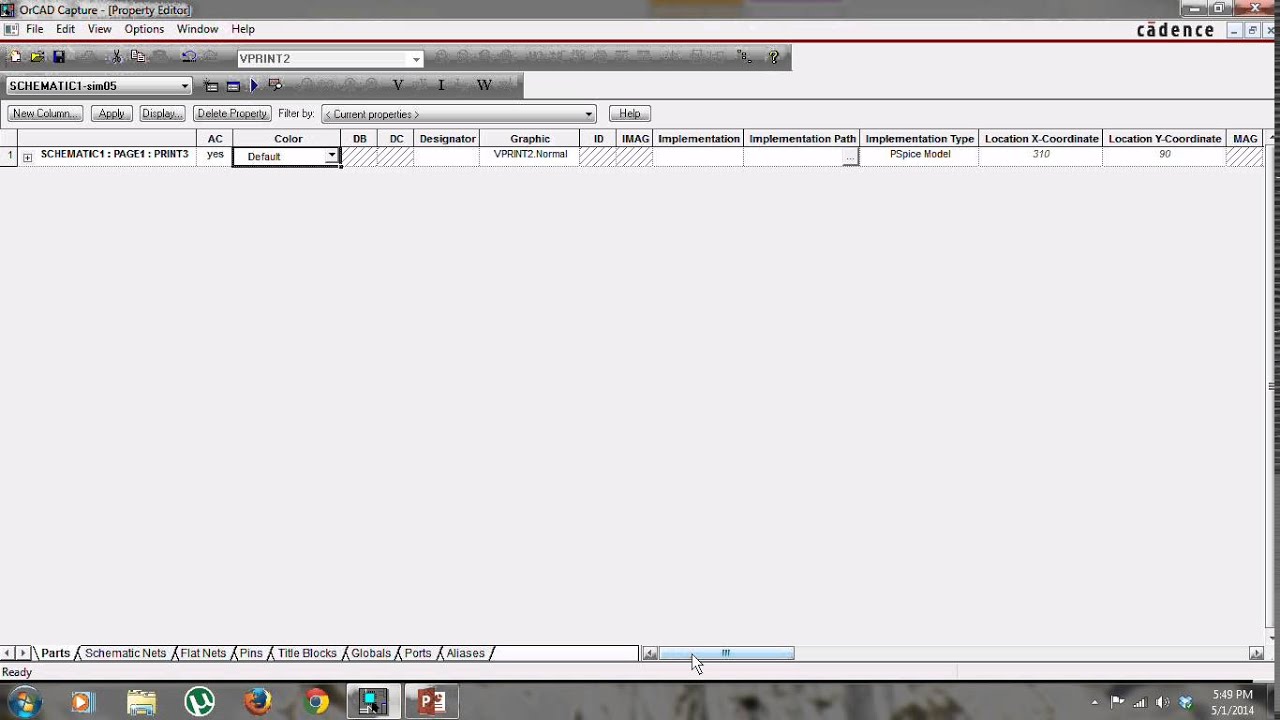Open PowerPoint from the taskbar
The width and height of the screenshot is (1280, 720).
[432, 702]
